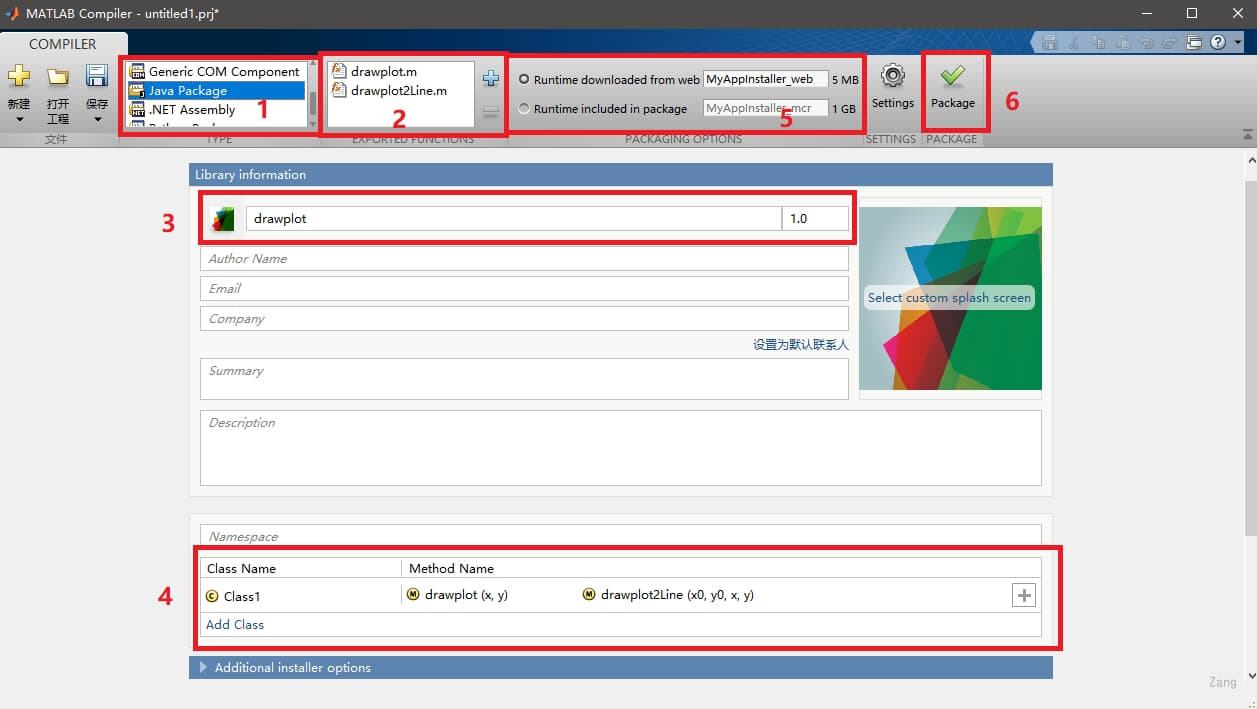Click the Author Name field
The height and width of the screenshot is (709, 1257).
coord(524,259)
